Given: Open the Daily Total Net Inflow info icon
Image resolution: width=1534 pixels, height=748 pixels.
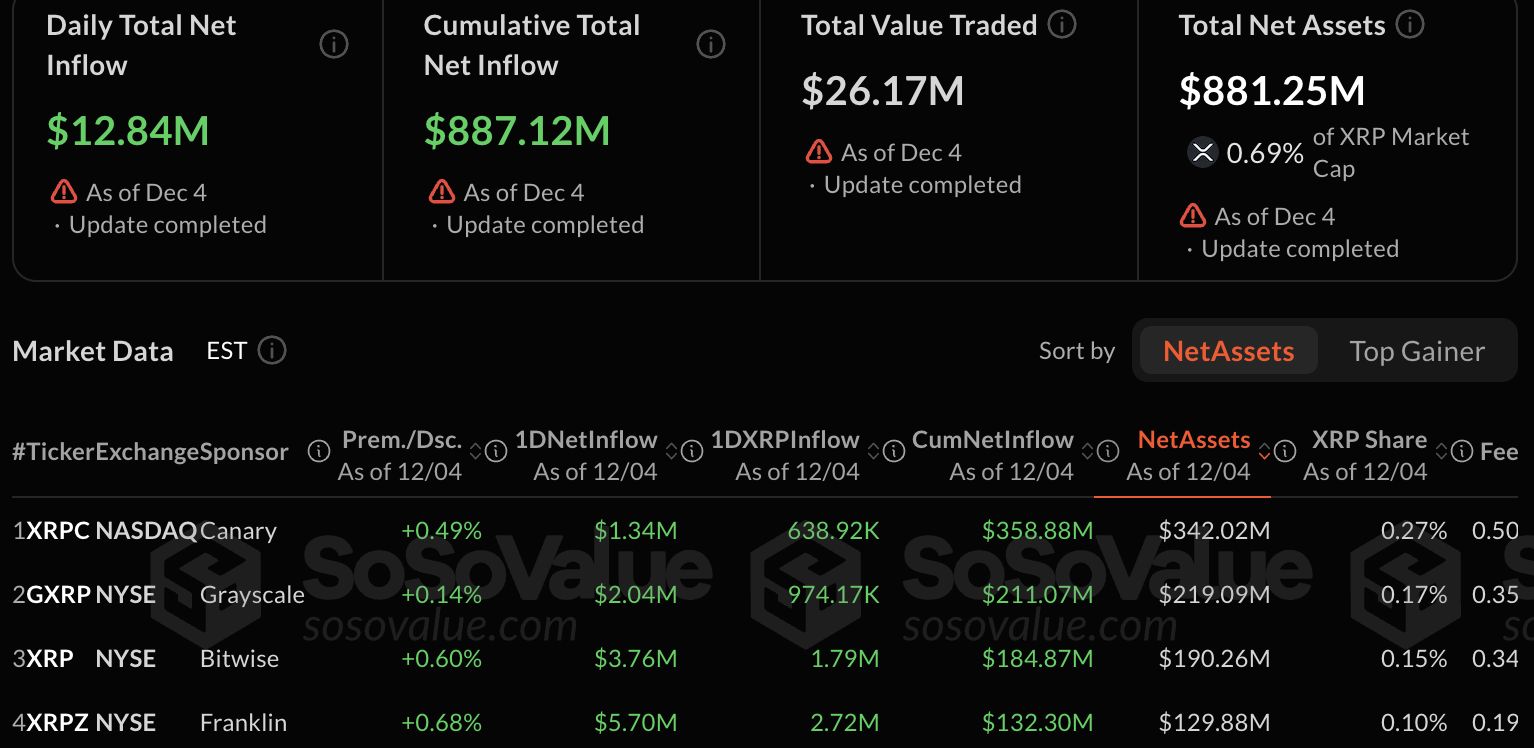Looking at the screenshot, I should click(334, 44).
